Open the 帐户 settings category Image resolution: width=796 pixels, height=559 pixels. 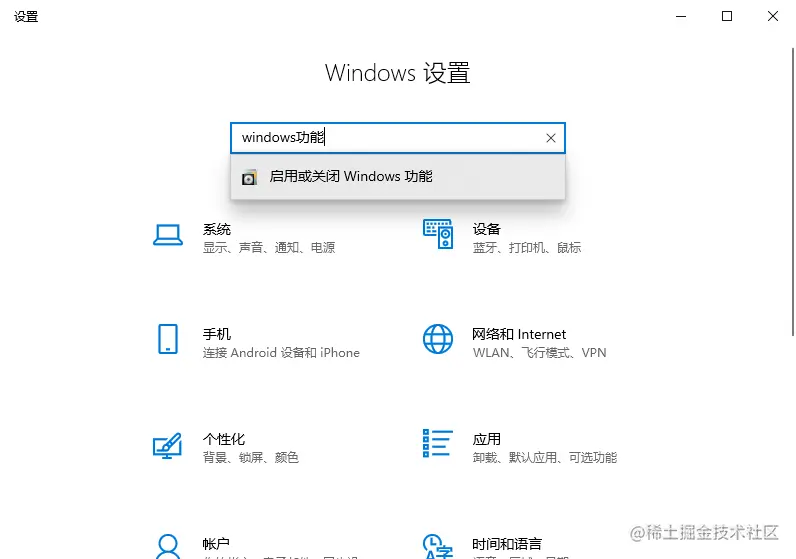coord(216,544)
